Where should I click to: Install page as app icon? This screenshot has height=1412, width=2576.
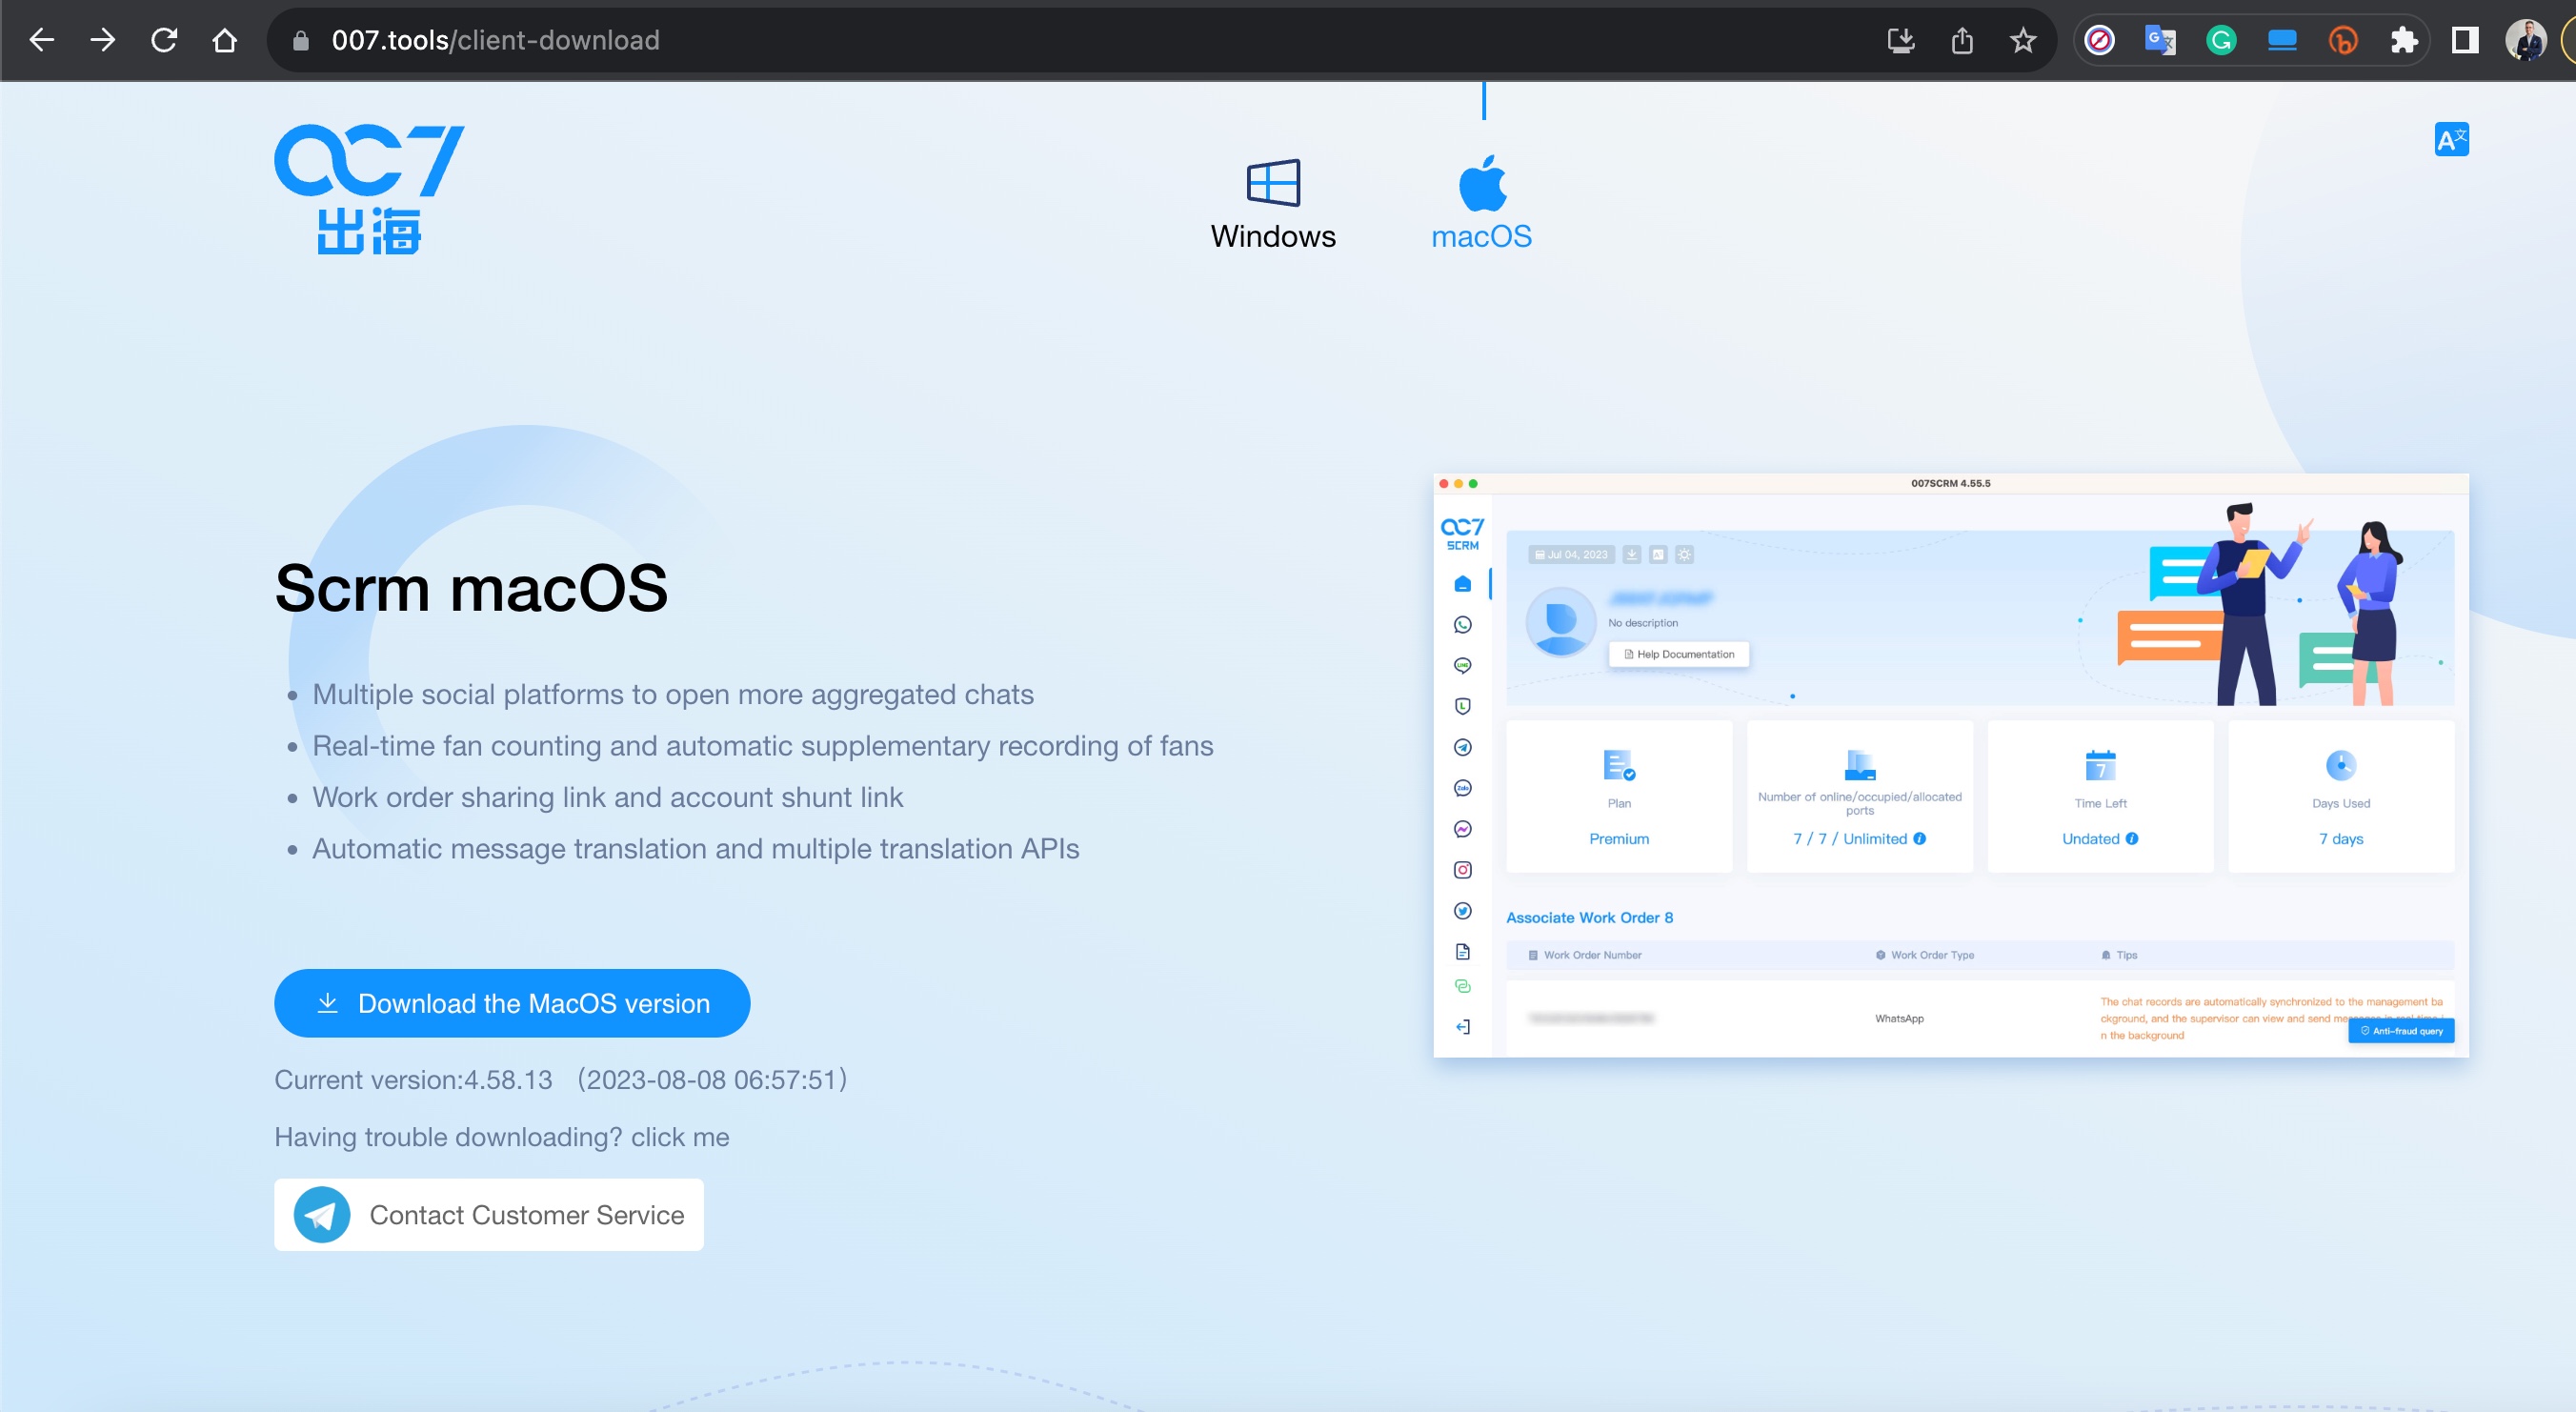click(x=1901, y=40)
